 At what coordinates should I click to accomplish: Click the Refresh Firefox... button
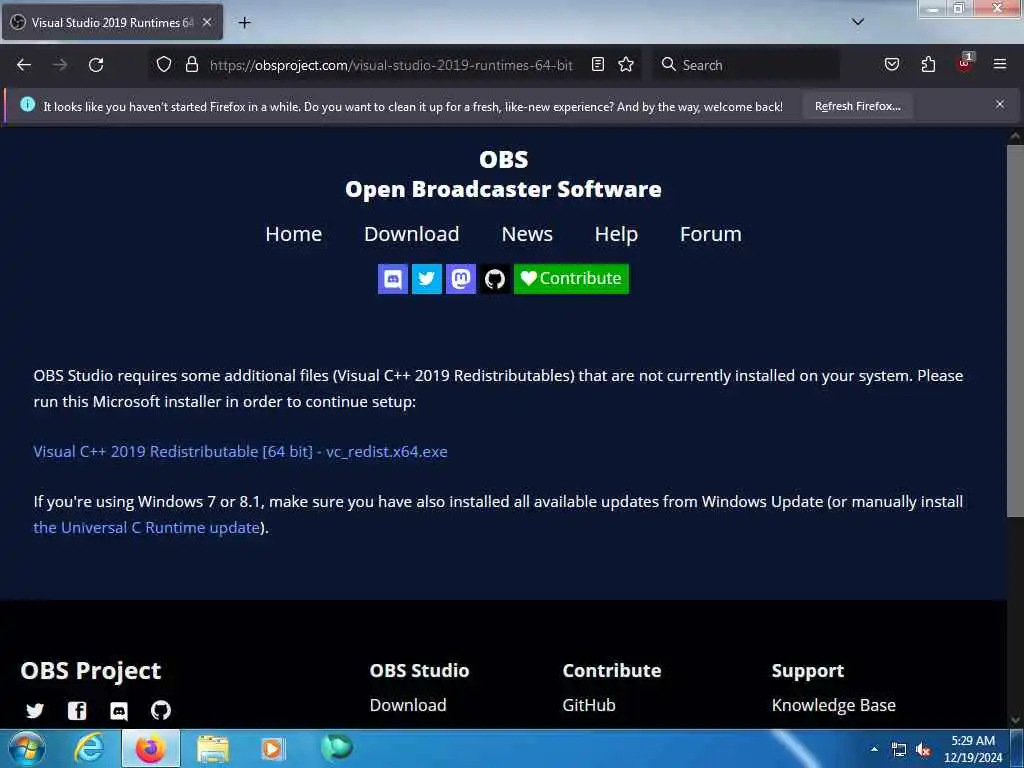pos(857,106)
